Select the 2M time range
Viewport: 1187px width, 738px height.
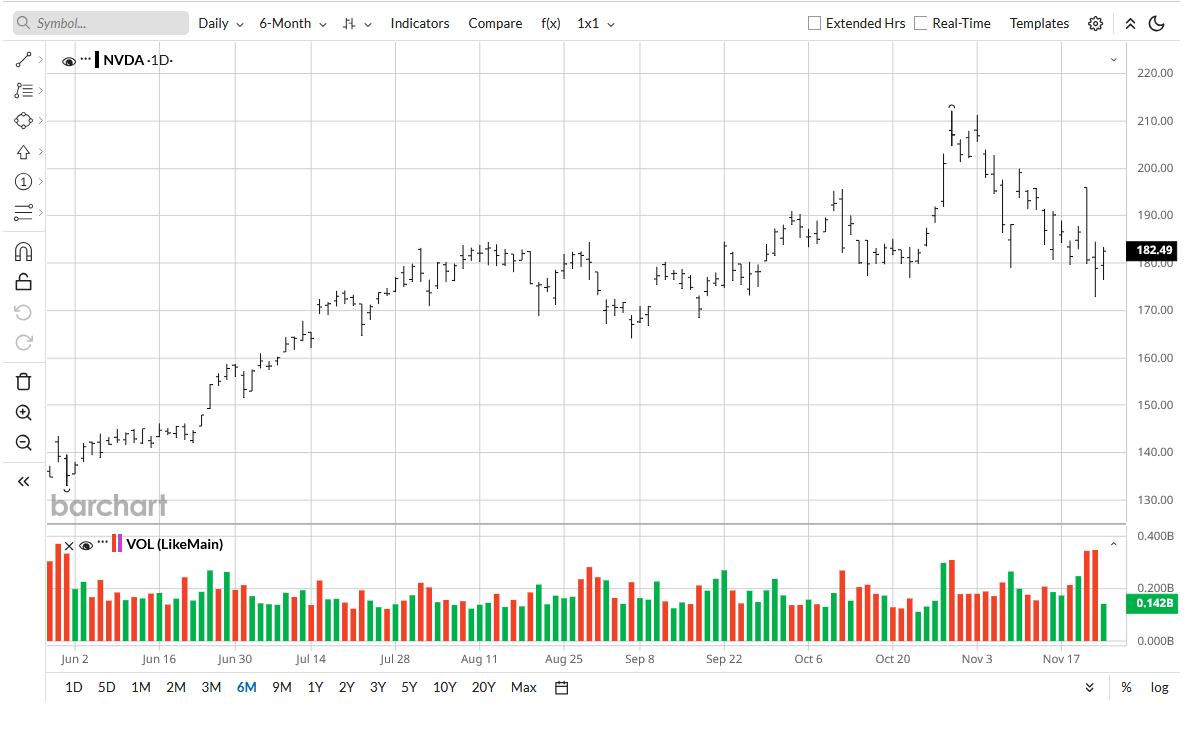[176, 688]
